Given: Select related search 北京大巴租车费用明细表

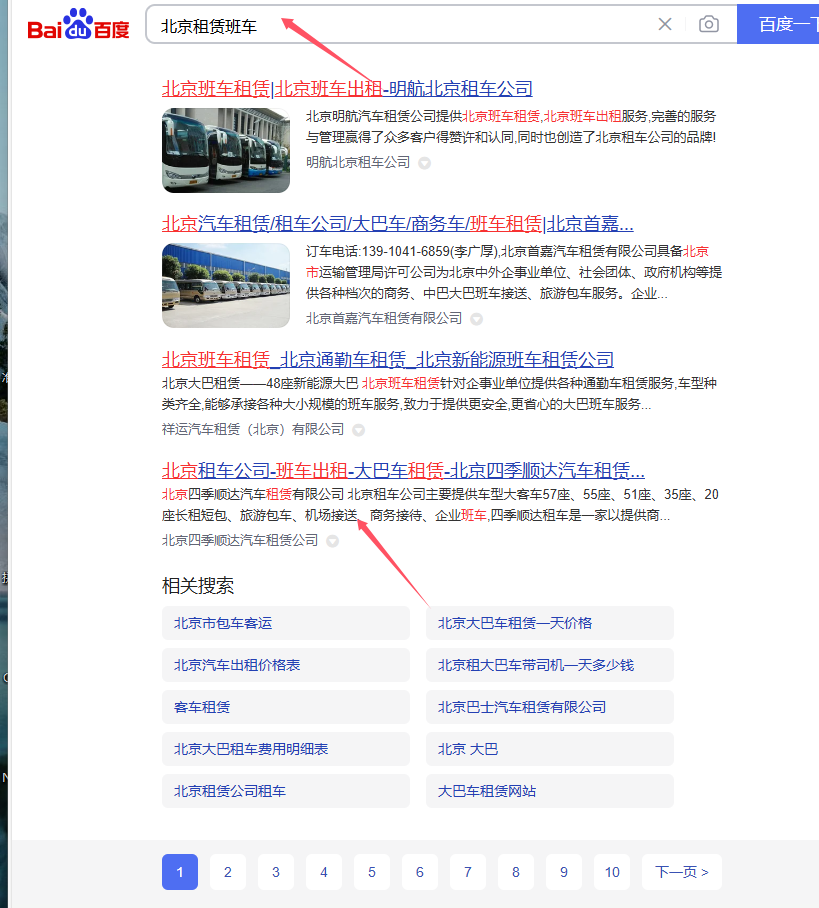Looking at the screenshot, I should pyautogui.click(x=286, y=749).
